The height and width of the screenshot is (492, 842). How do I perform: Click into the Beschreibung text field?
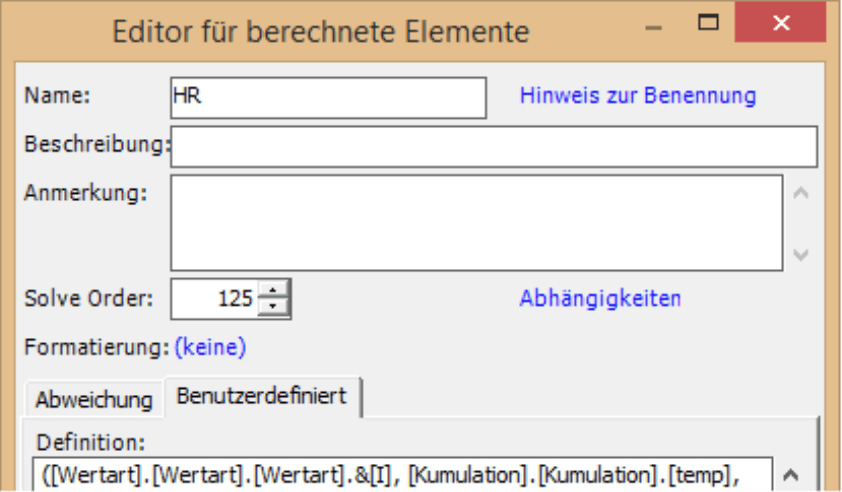tap(494, 147)
